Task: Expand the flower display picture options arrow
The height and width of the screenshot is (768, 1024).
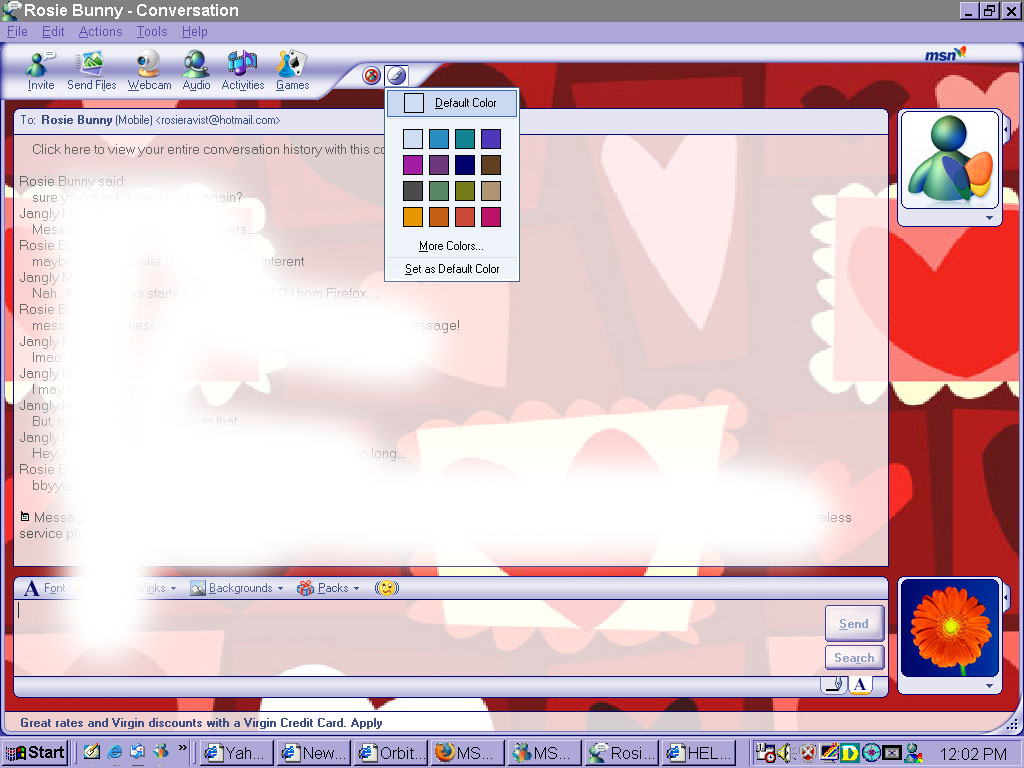Action: 989,686
